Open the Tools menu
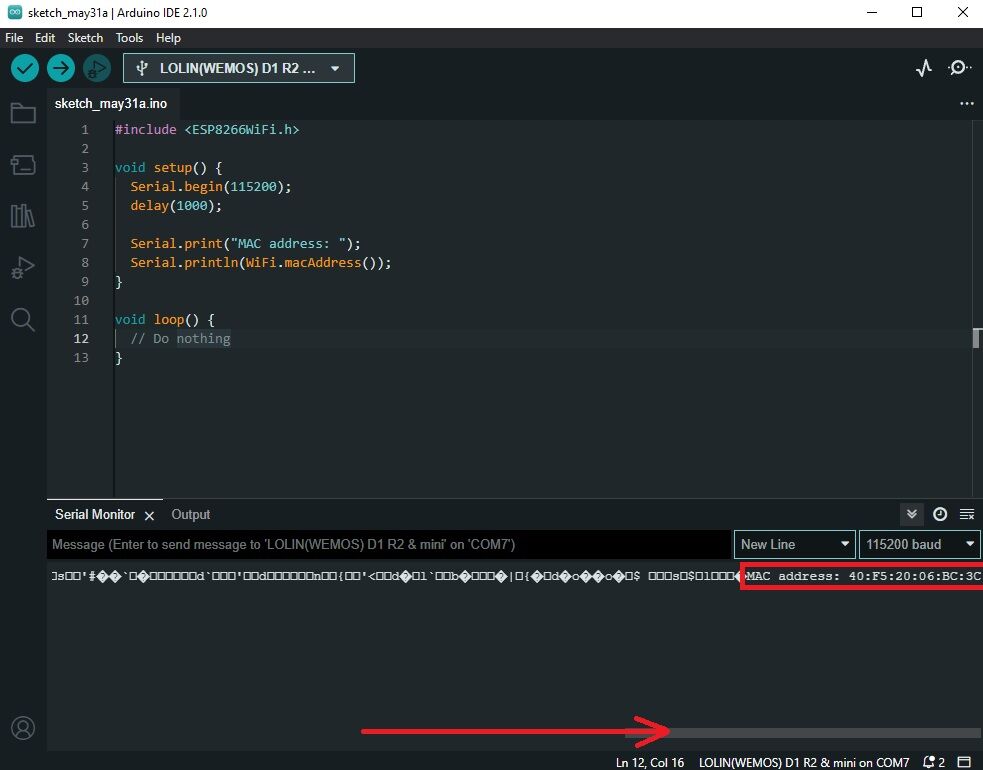 click(129, 38)
